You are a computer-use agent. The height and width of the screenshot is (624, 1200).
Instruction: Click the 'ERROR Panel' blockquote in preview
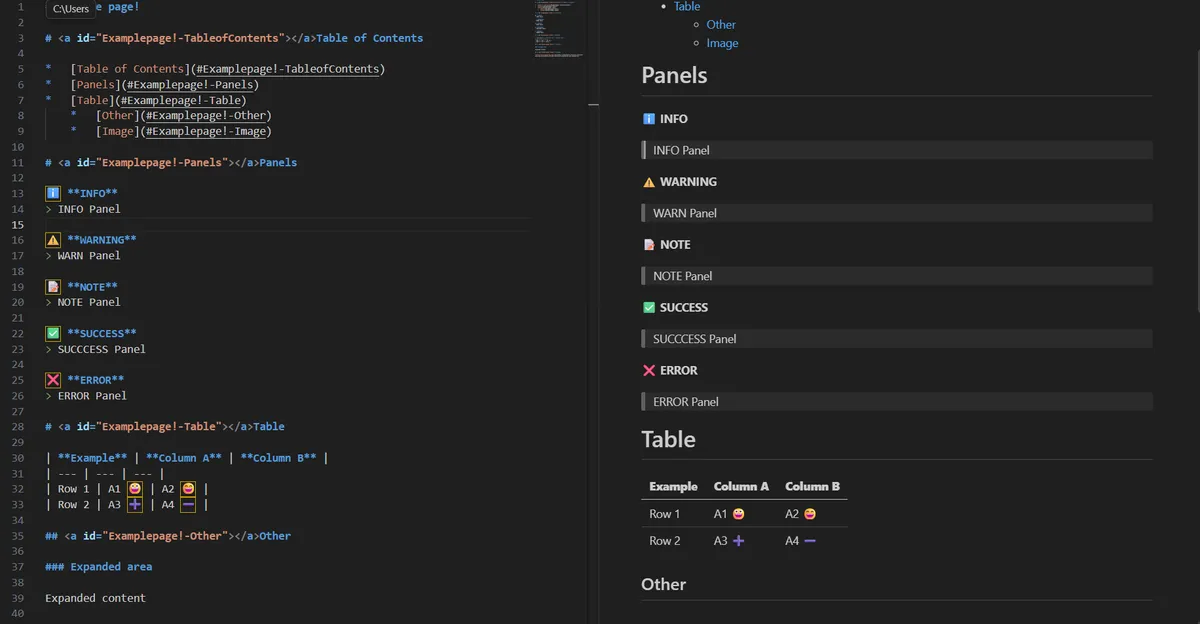tap(897, 402)
